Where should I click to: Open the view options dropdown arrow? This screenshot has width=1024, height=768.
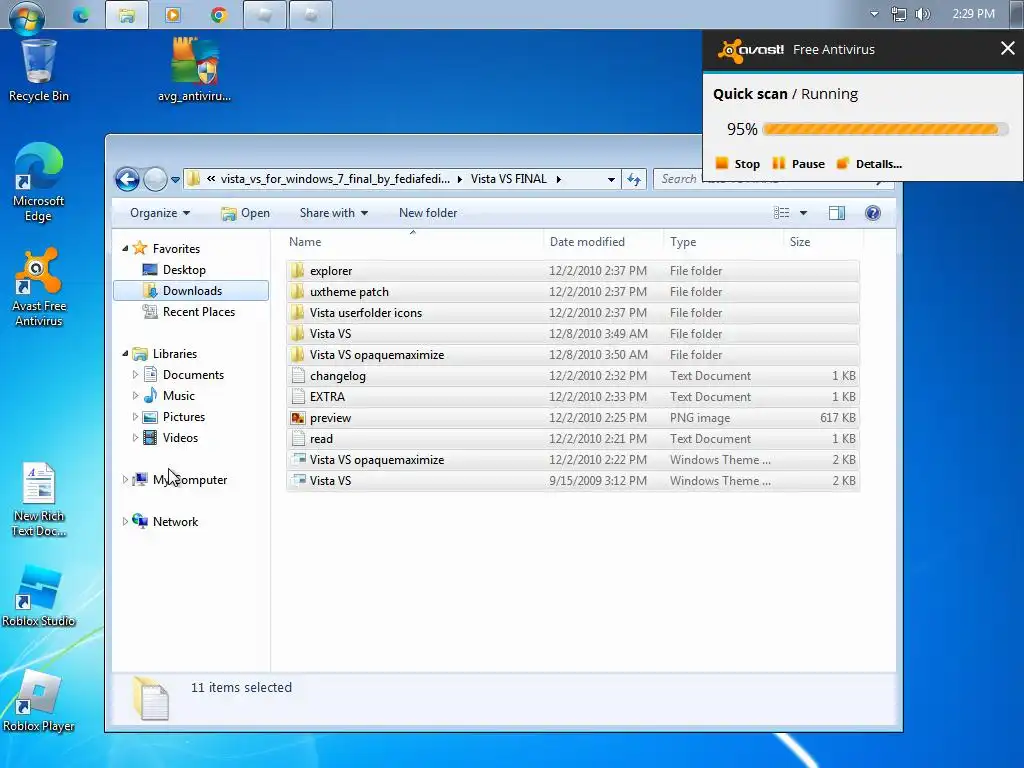point(803,213)
